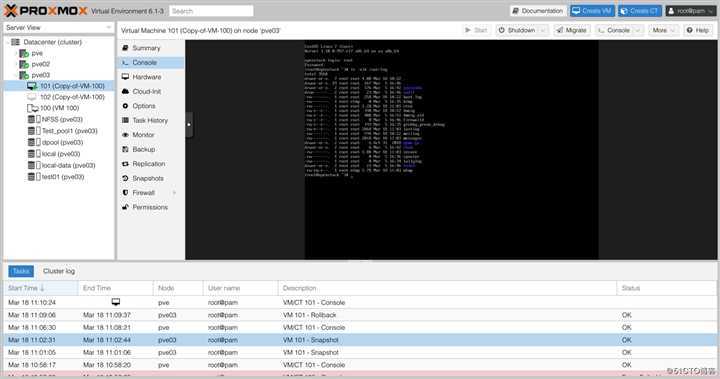The width and height of the screenshot is (720, 379).
Task: Click the Cloud-Init cloud icon
Action: pos(125,91)
